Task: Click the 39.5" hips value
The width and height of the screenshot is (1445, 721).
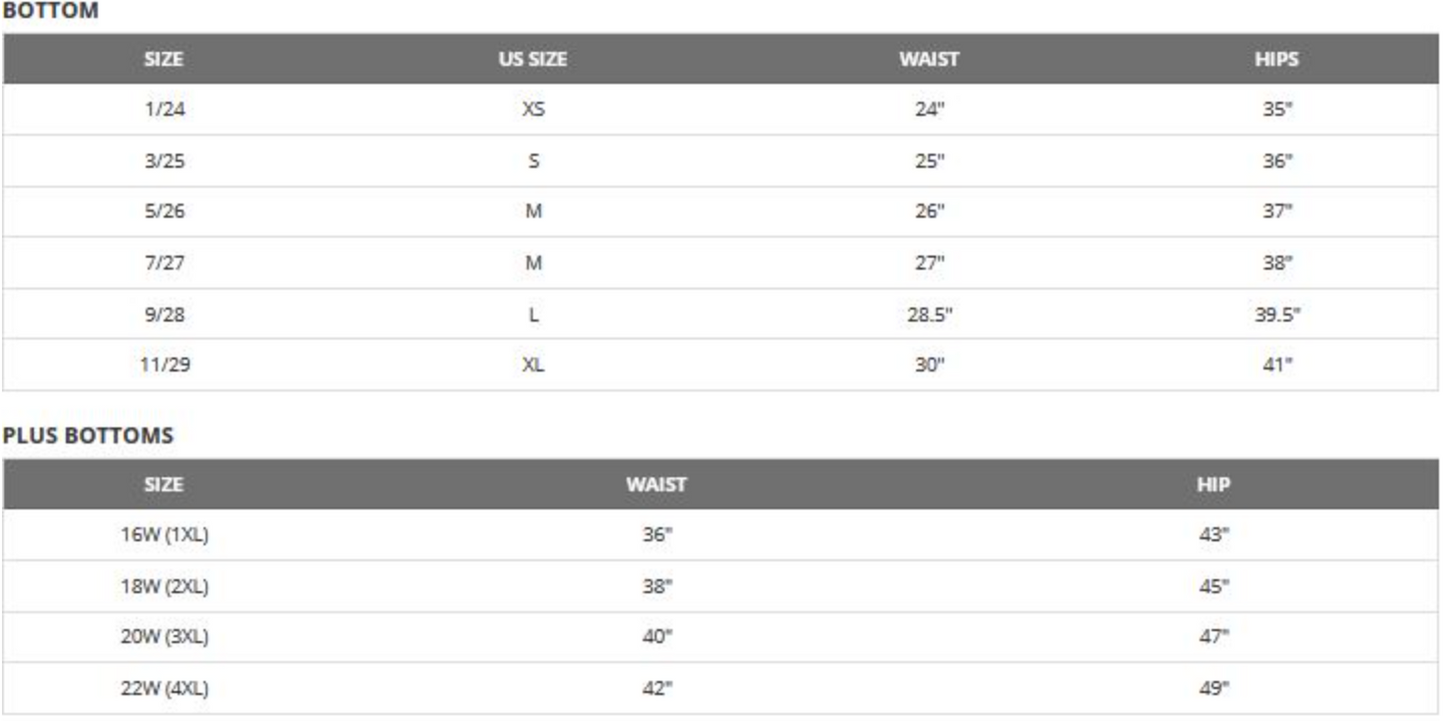Action: coord(1277,315)
